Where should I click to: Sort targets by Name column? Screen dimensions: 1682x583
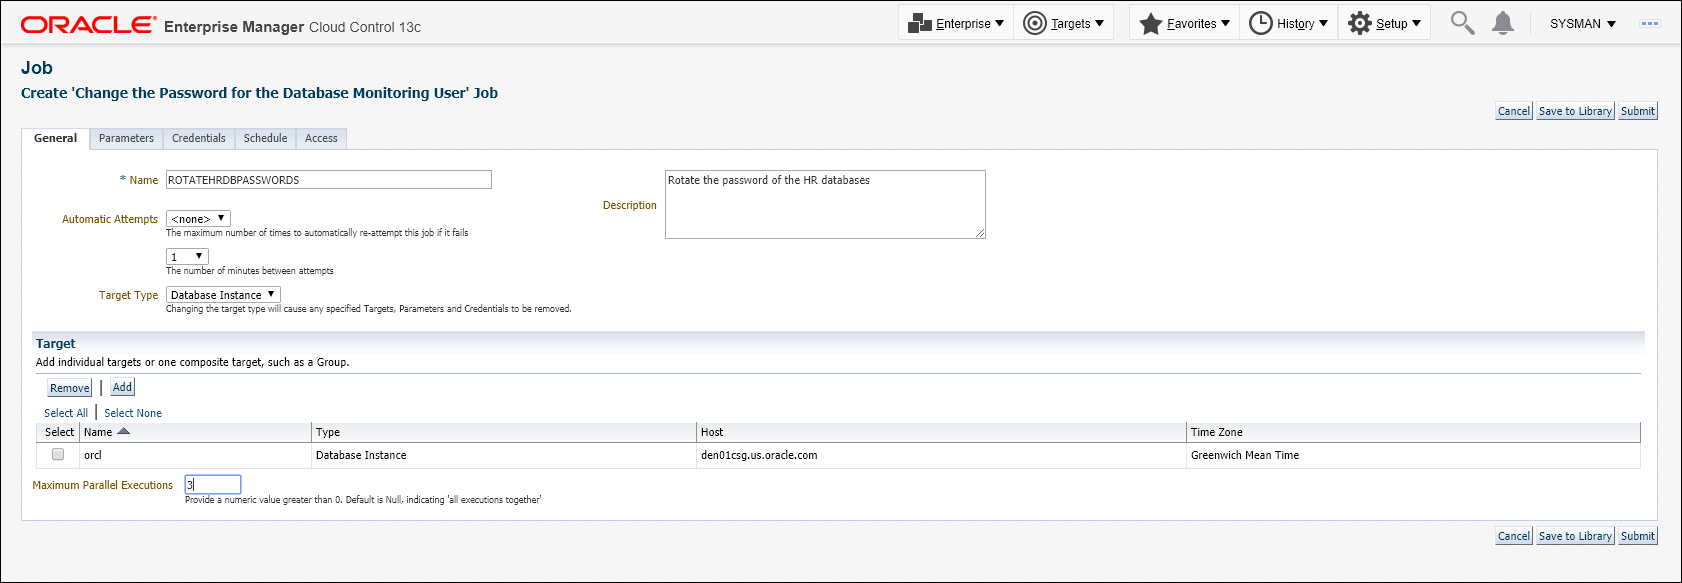click(107, 432)
